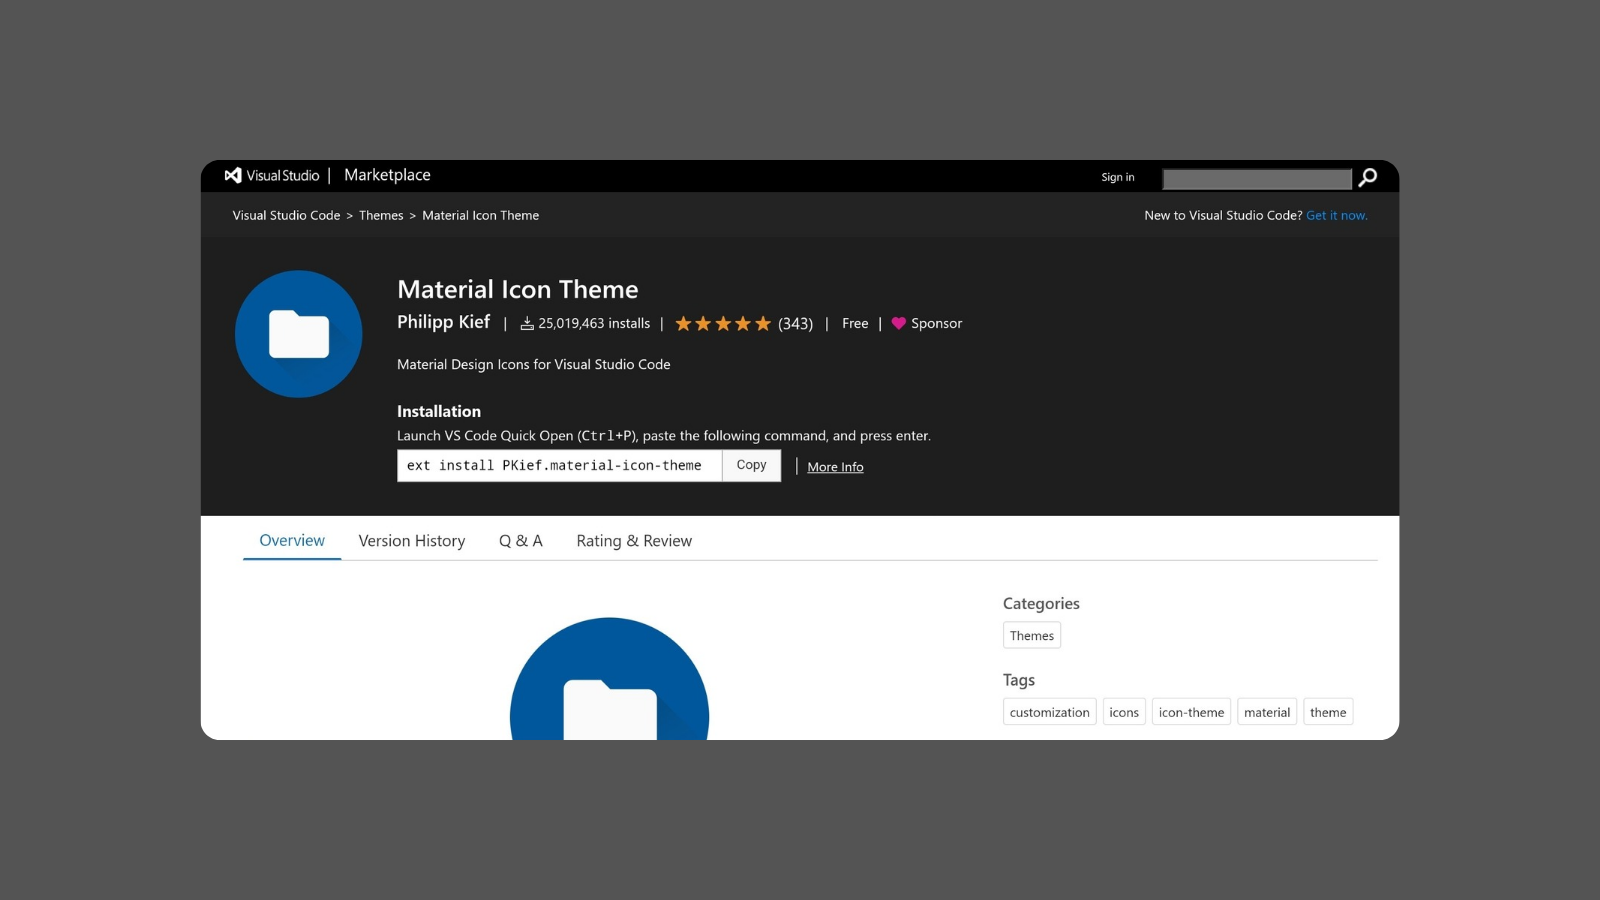The image size is (1600, 900).
Task: Click the Get it now link
Action: coord(1337,215)
